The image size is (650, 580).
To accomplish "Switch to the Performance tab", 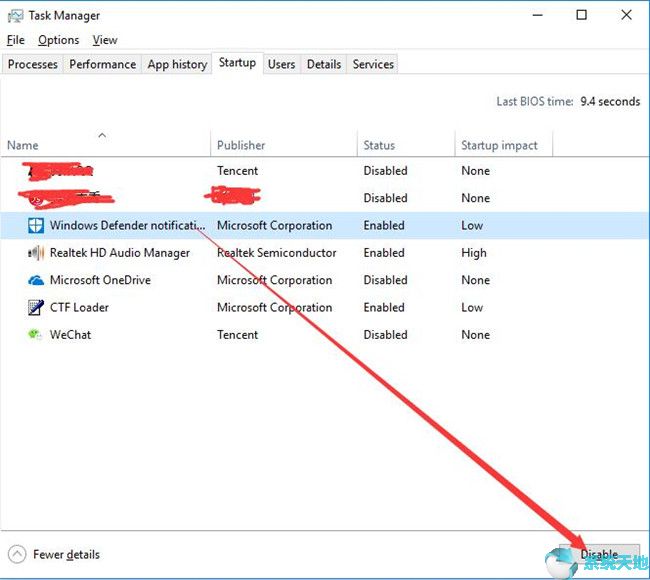I will (102, 64).
